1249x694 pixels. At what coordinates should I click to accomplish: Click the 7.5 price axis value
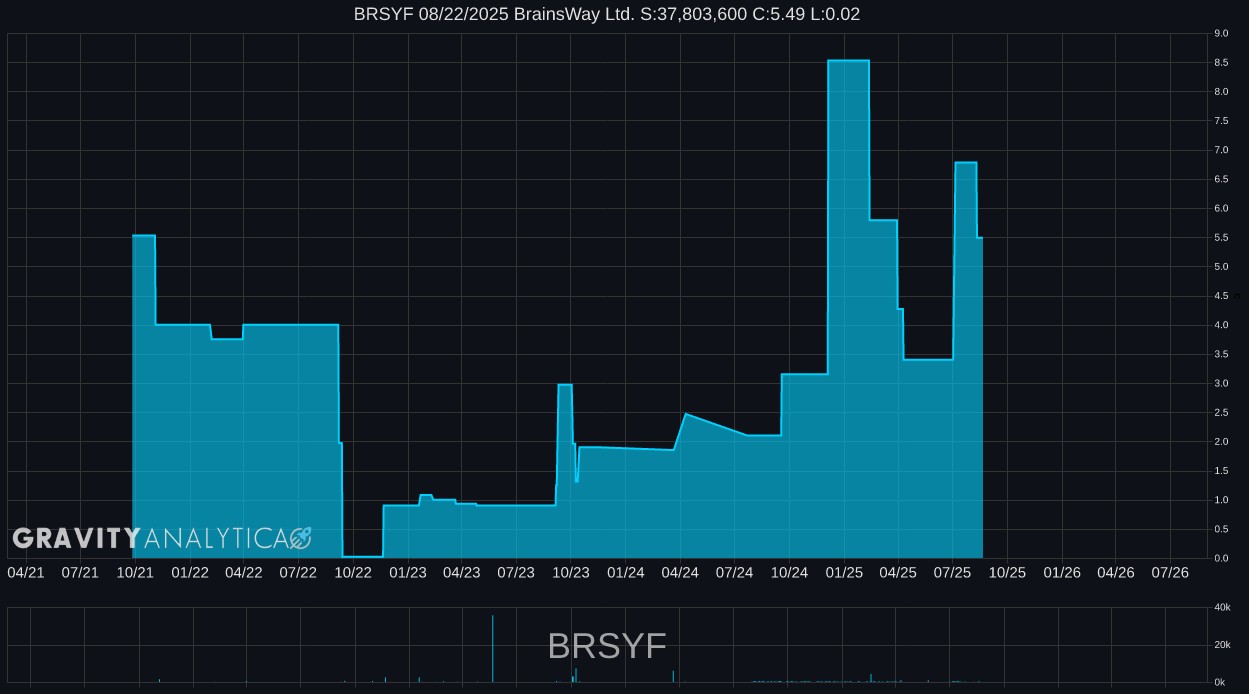[x=1221, y=121]
